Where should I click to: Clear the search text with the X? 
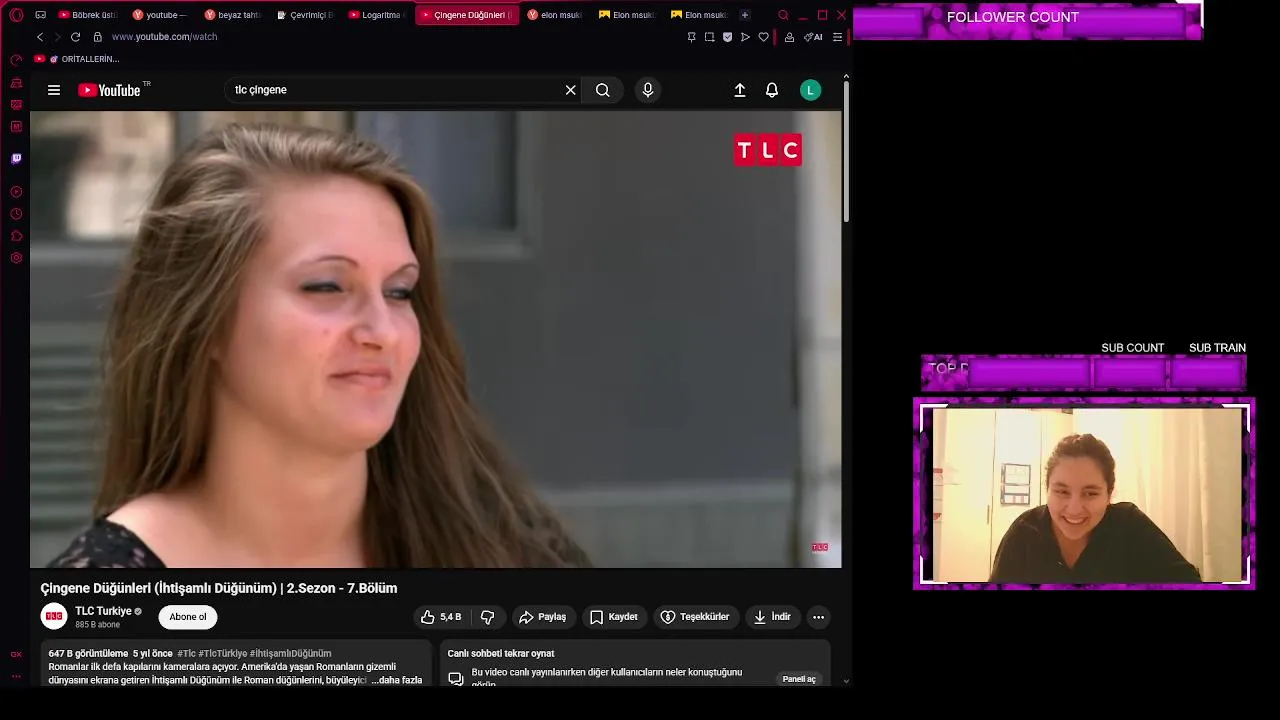point(571,90)
